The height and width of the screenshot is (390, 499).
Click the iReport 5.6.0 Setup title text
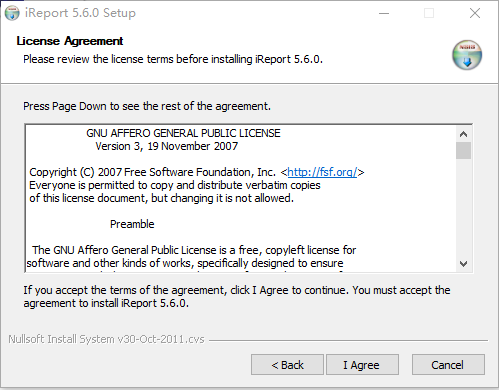click(80, 13)
